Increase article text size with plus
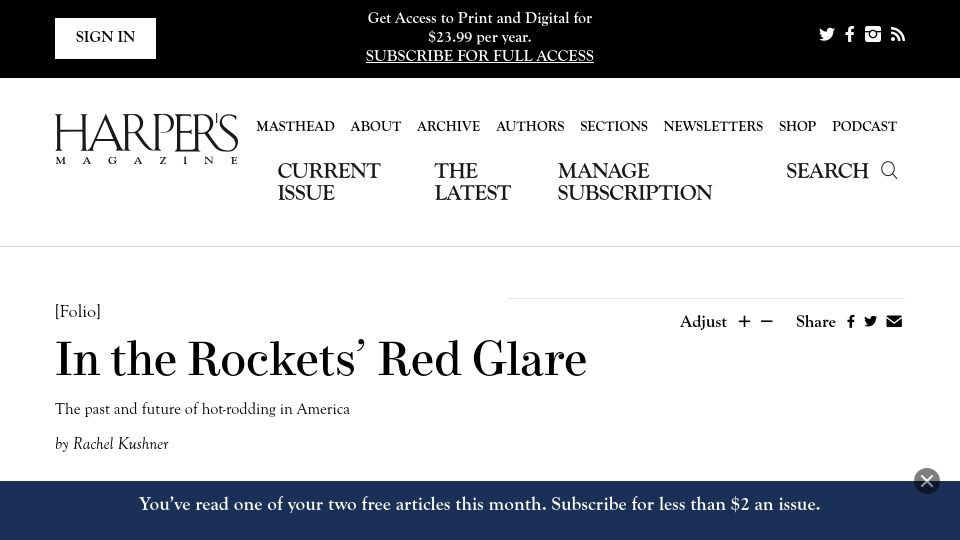 click(x=744, y=321)
